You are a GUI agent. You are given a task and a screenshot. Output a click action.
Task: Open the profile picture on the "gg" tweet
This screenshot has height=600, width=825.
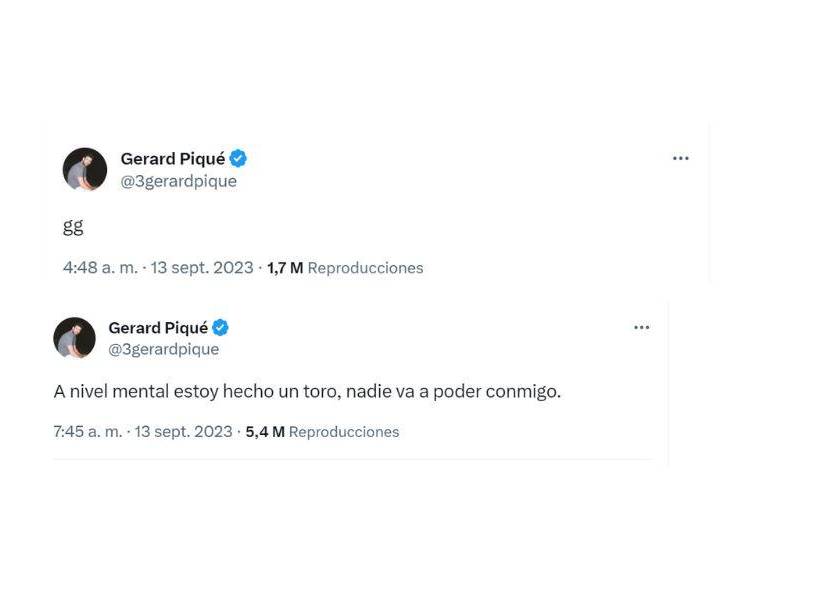tap(85, 169)
